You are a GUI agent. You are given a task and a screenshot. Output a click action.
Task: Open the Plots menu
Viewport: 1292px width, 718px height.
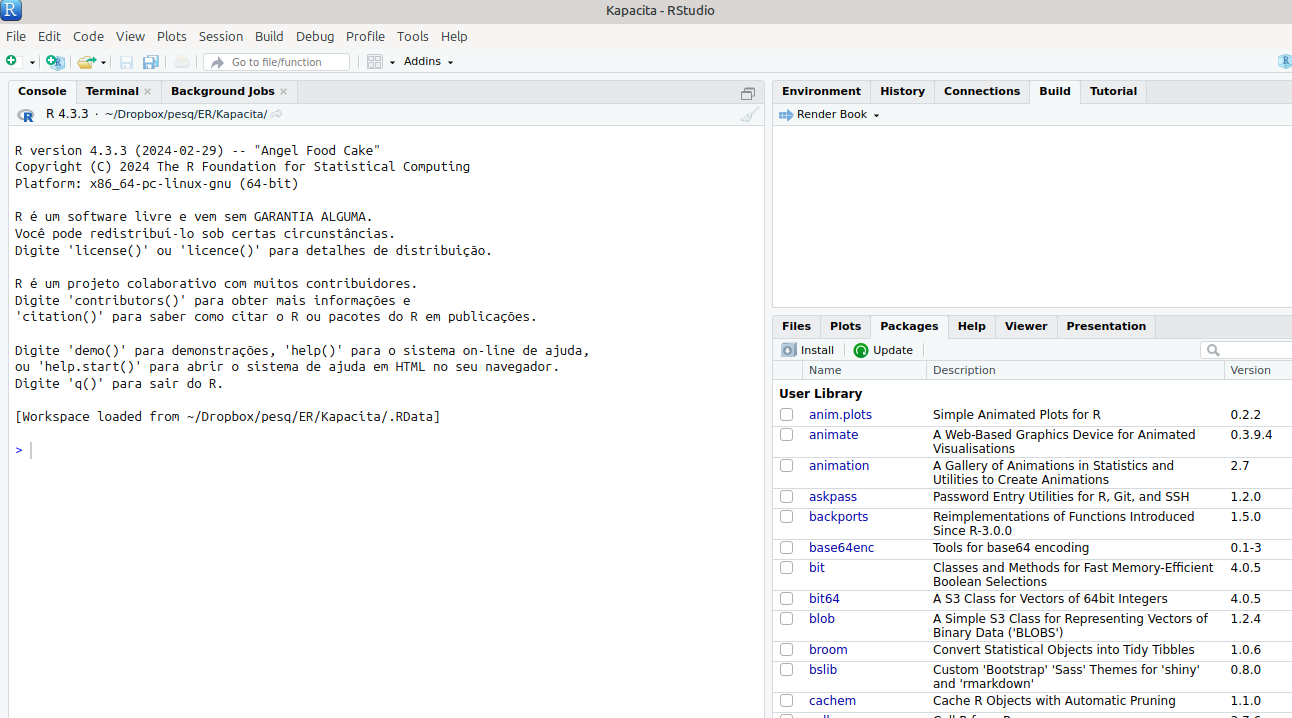click(x=172, y=36)
